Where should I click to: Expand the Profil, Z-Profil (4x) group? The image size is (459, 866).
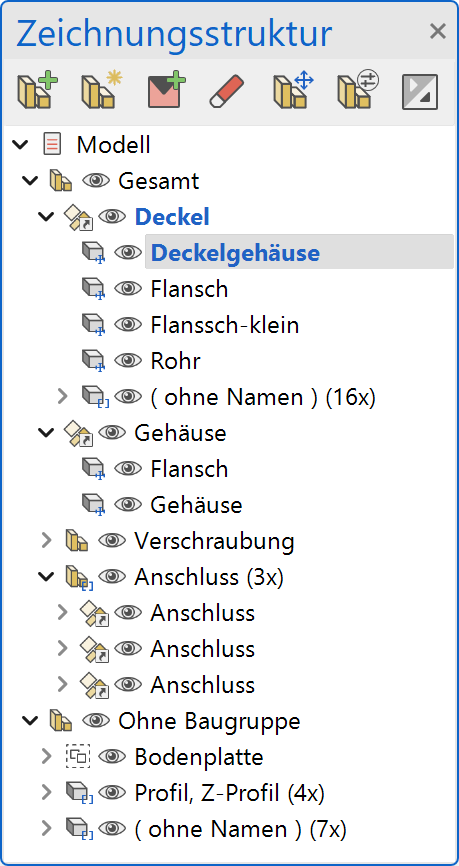click(46, 793)
